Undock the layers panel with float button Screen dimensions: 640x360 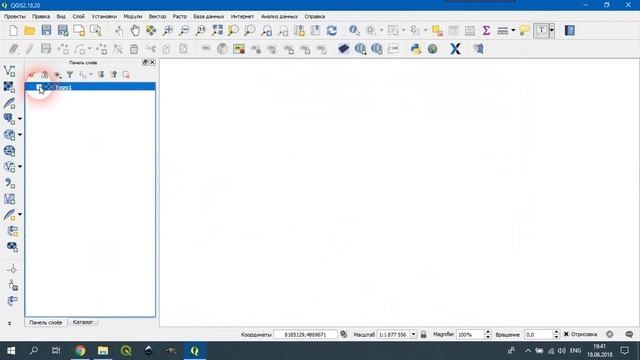point(145,62)
